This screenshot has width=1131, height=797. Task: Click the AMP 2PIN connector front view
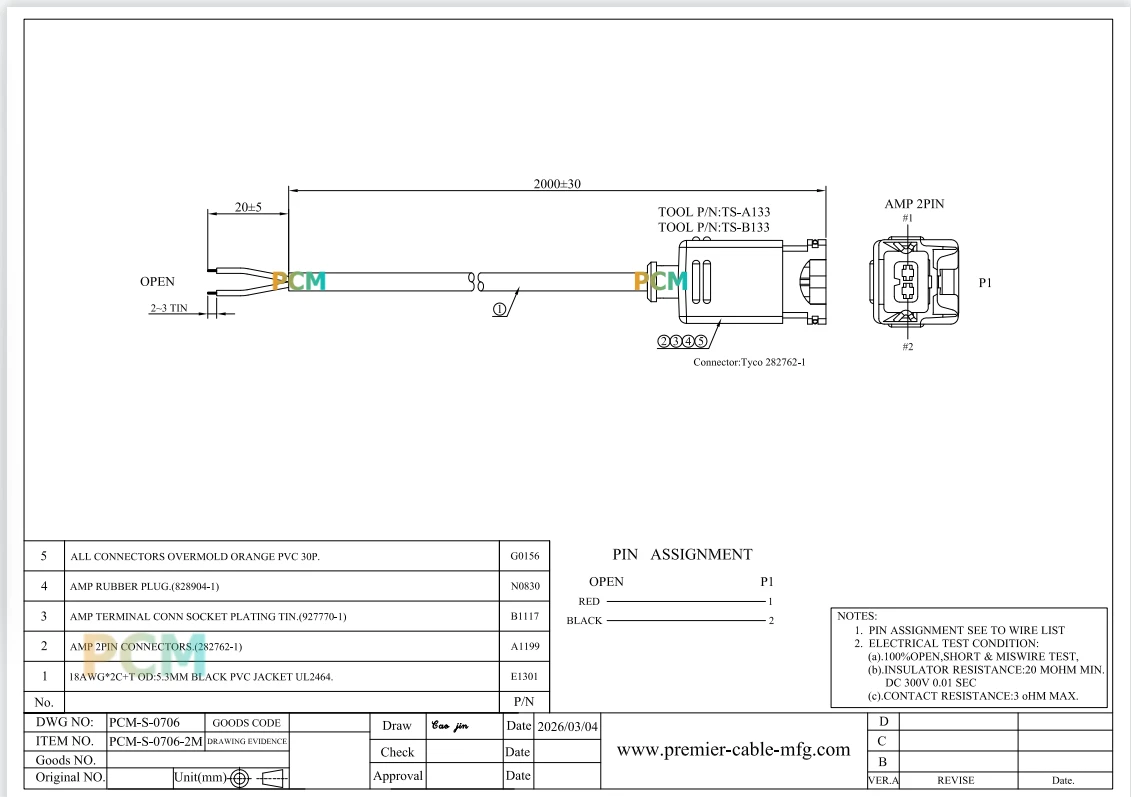915,282
